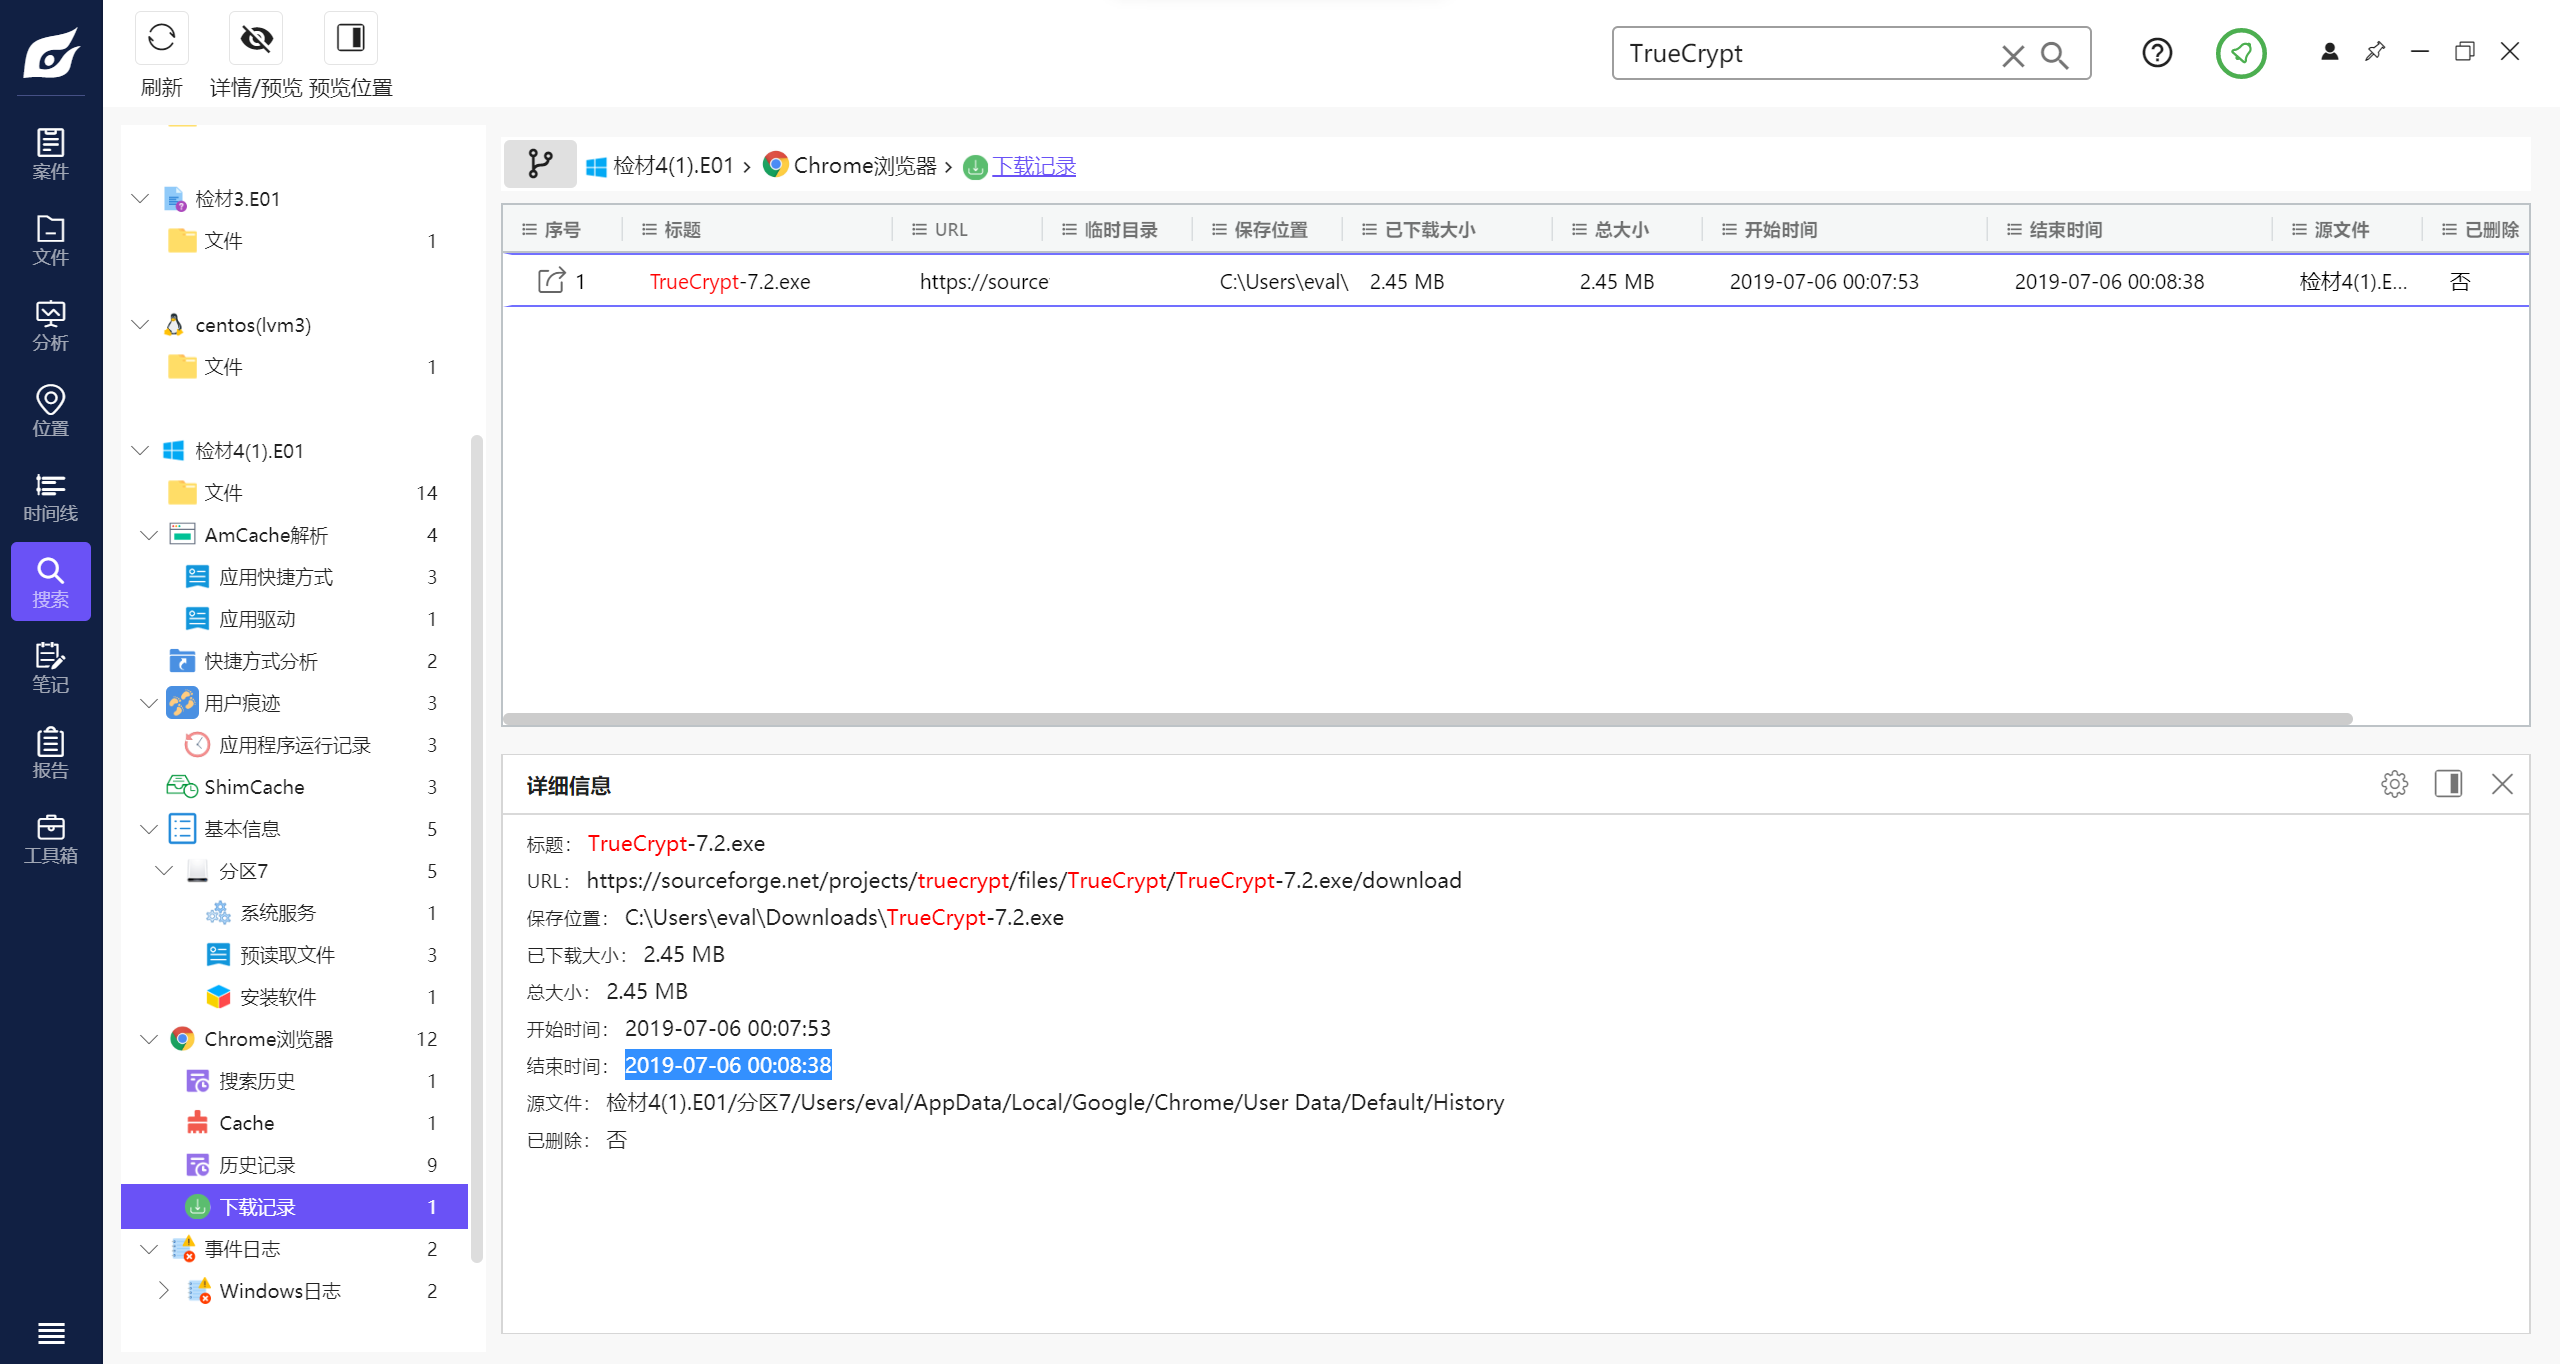This screenshot has width=2560, height=1364.
Task: Open the user account icon
Action: 2329,51
